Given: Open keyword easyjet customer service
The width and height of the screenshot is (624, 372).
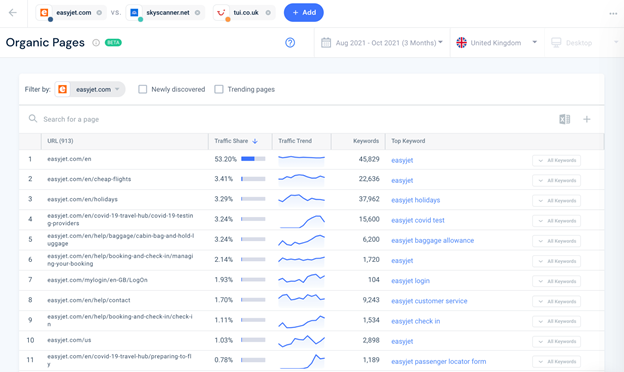Looking at the screenshot, I should 429,301.
